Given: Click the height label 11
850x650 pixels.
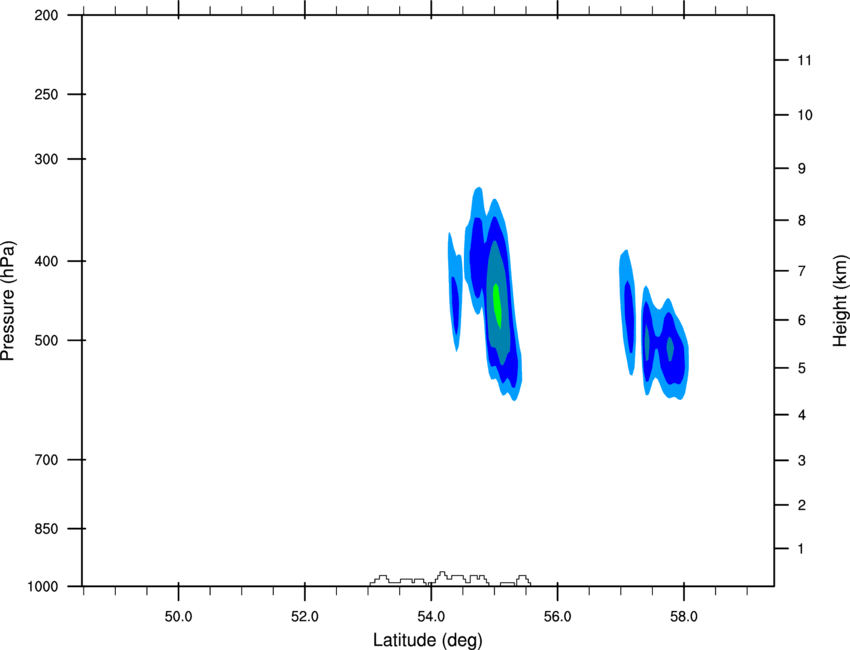Looking at the screenshot, I should point(804,60).
